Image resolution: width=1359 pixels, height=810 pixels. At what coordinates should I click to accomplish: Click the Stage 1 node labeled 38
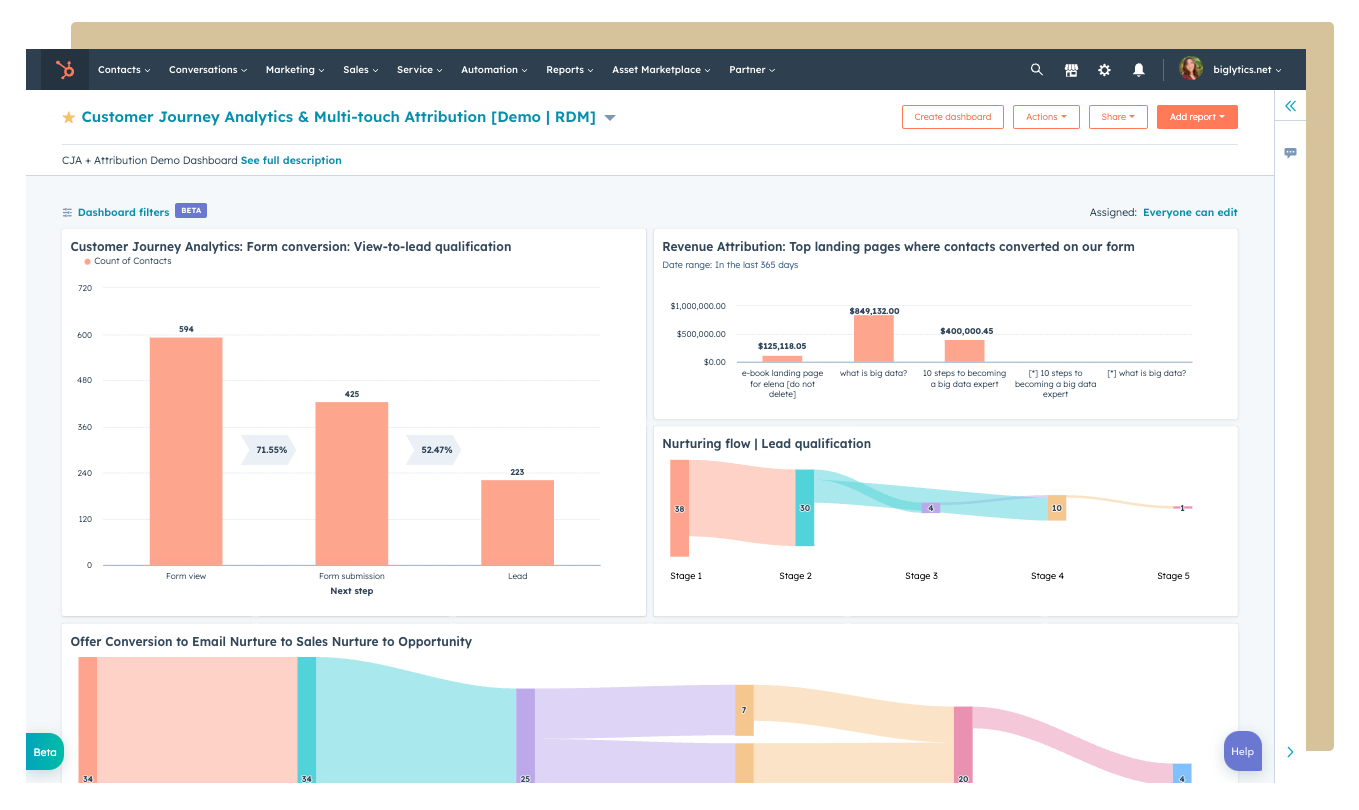click(680, 508)
